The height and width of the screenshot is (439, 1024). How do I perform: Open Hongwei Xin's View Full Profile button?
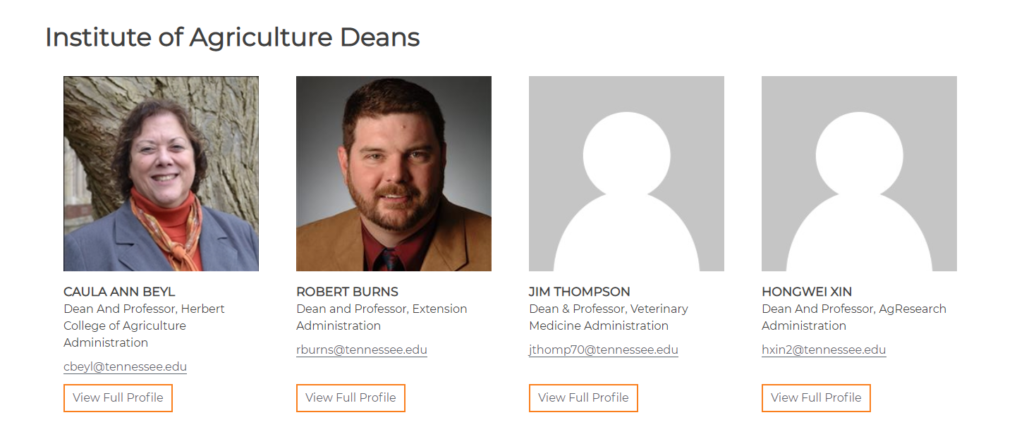816,398
